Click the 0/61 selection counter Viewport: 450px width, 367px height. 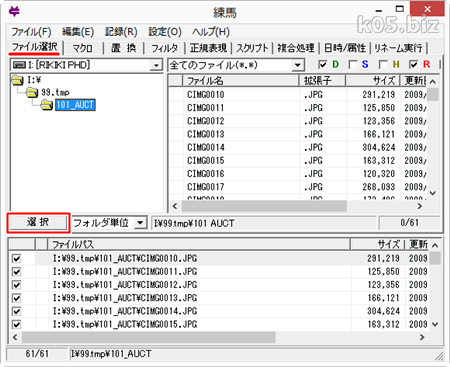click(410, 223)
